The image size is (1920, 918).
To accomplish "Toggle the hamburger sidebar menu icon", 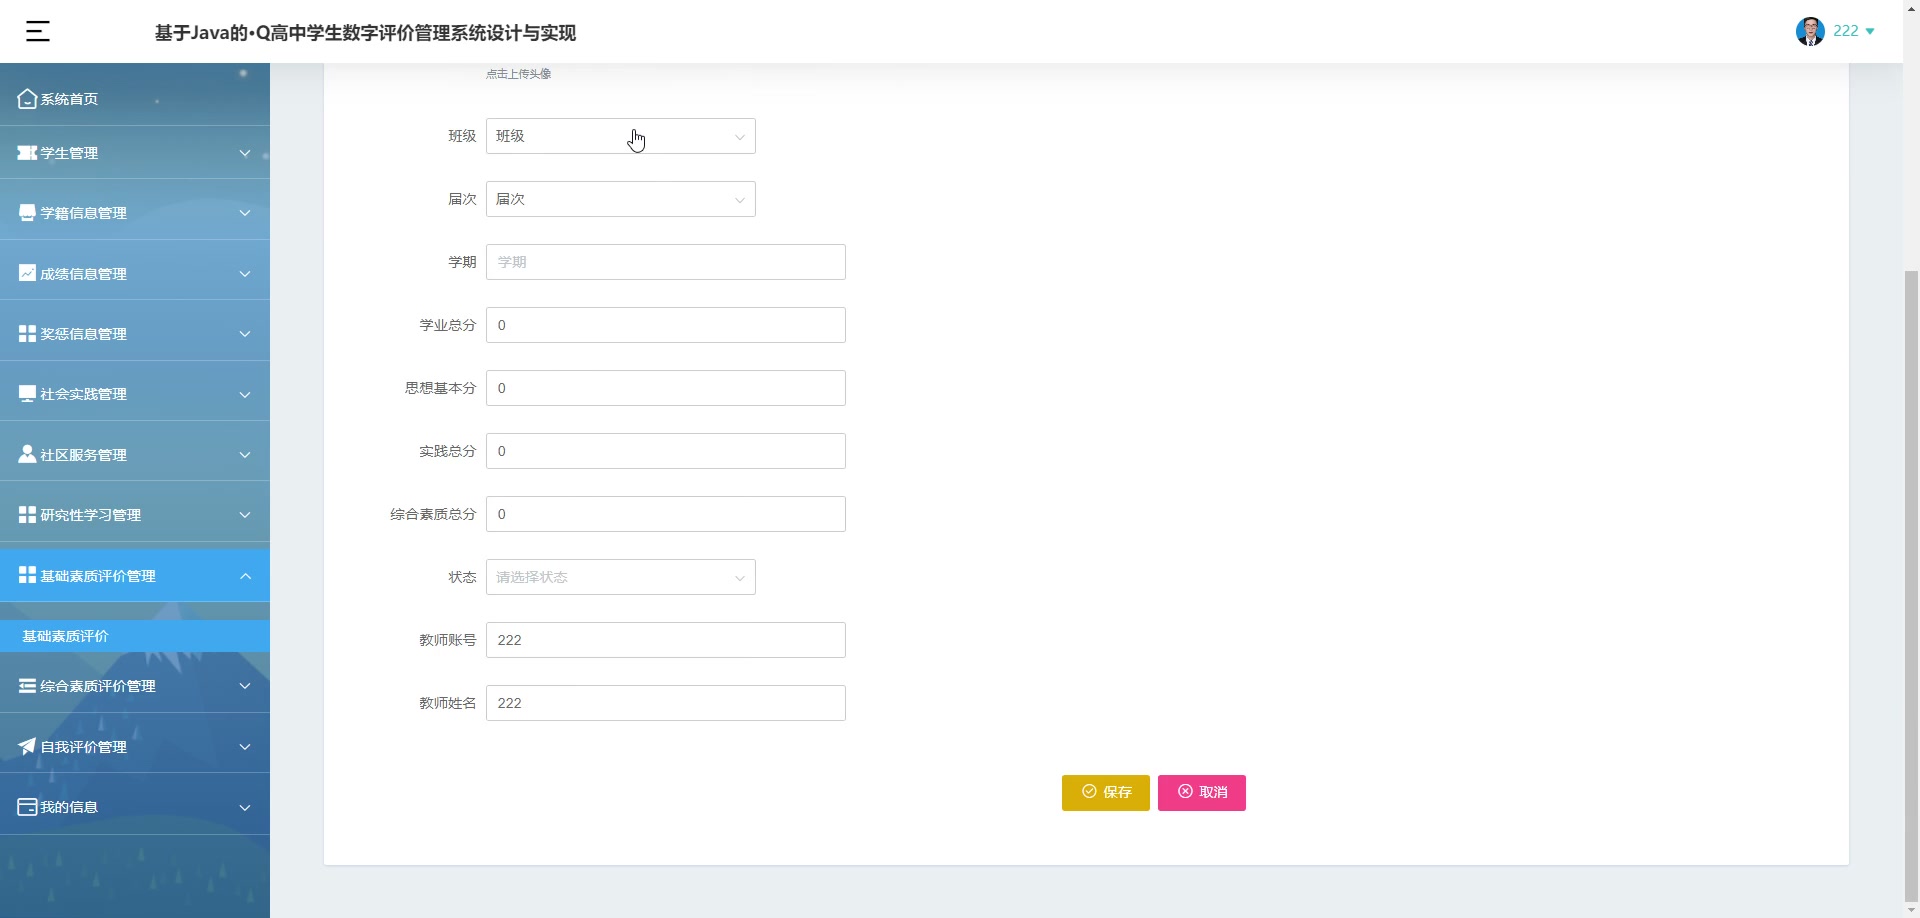I will 38,31.
